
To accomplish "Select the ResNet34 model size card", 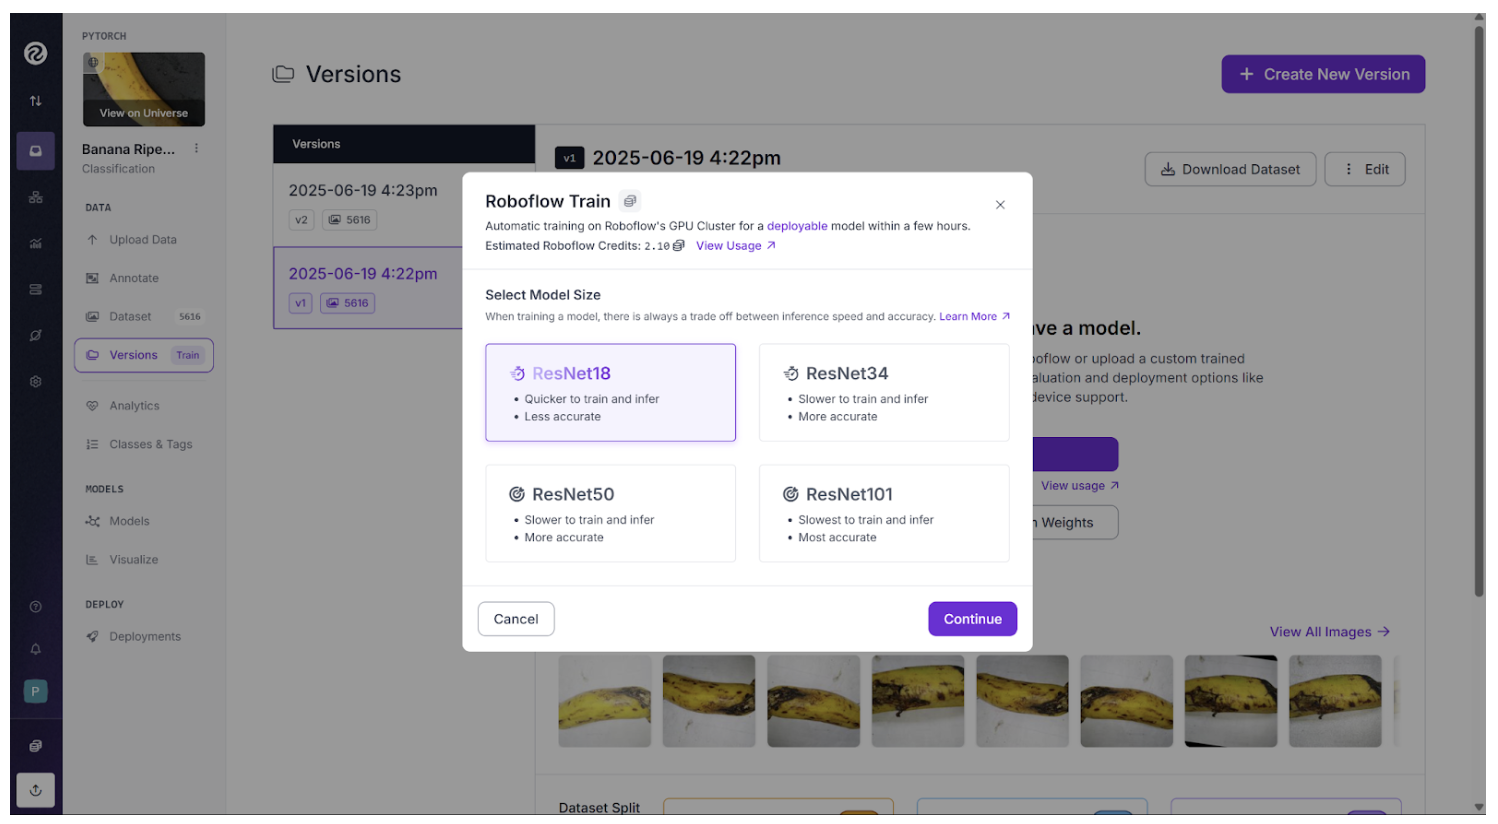I will point(884,393).
